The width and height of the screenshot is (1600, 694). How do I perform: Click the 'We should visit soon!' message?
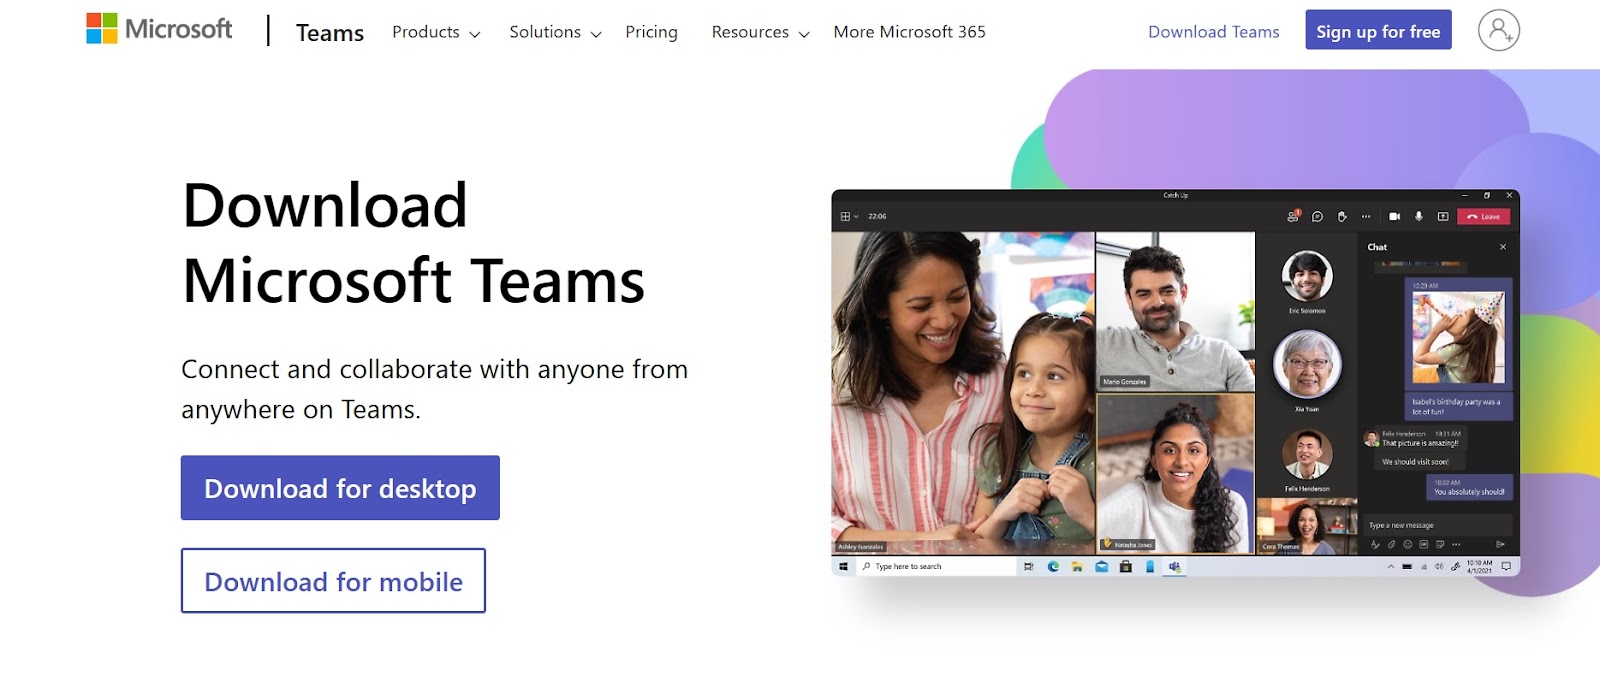coord(1415,462)
